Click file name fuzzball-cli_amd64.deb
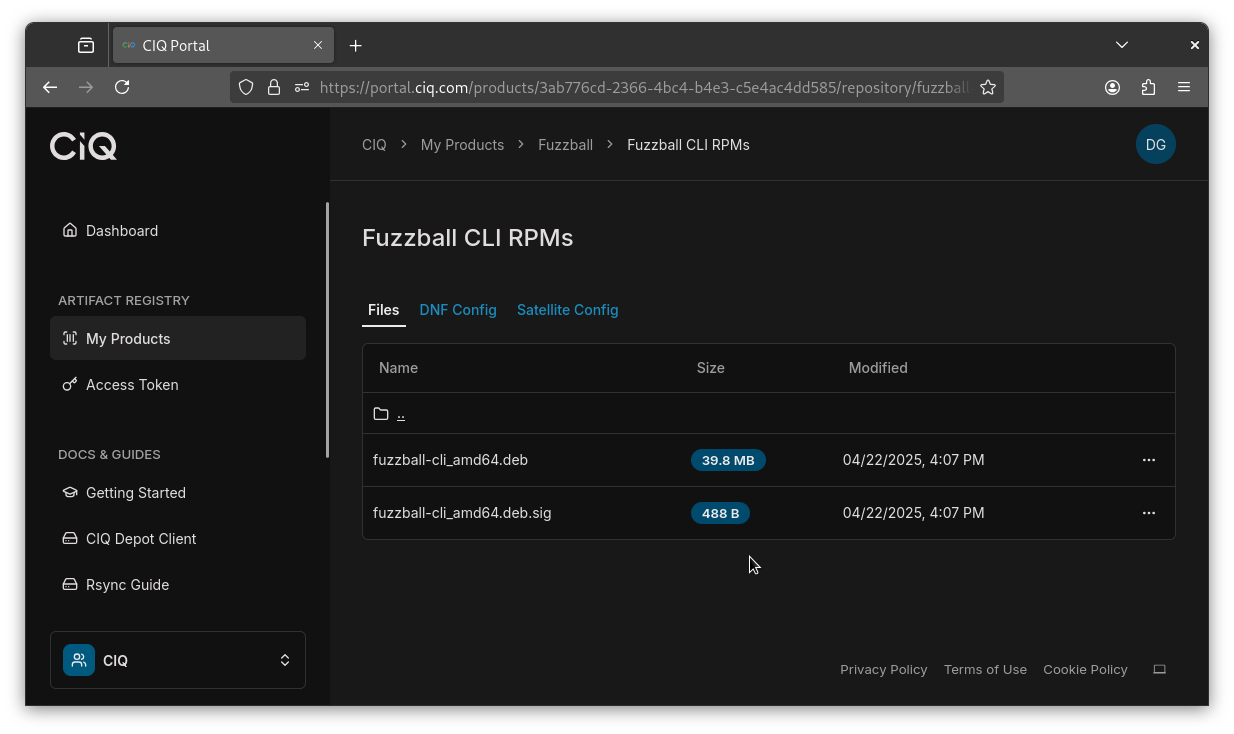Viewport: 1234px width, 734px height. [x=450, y=460]
